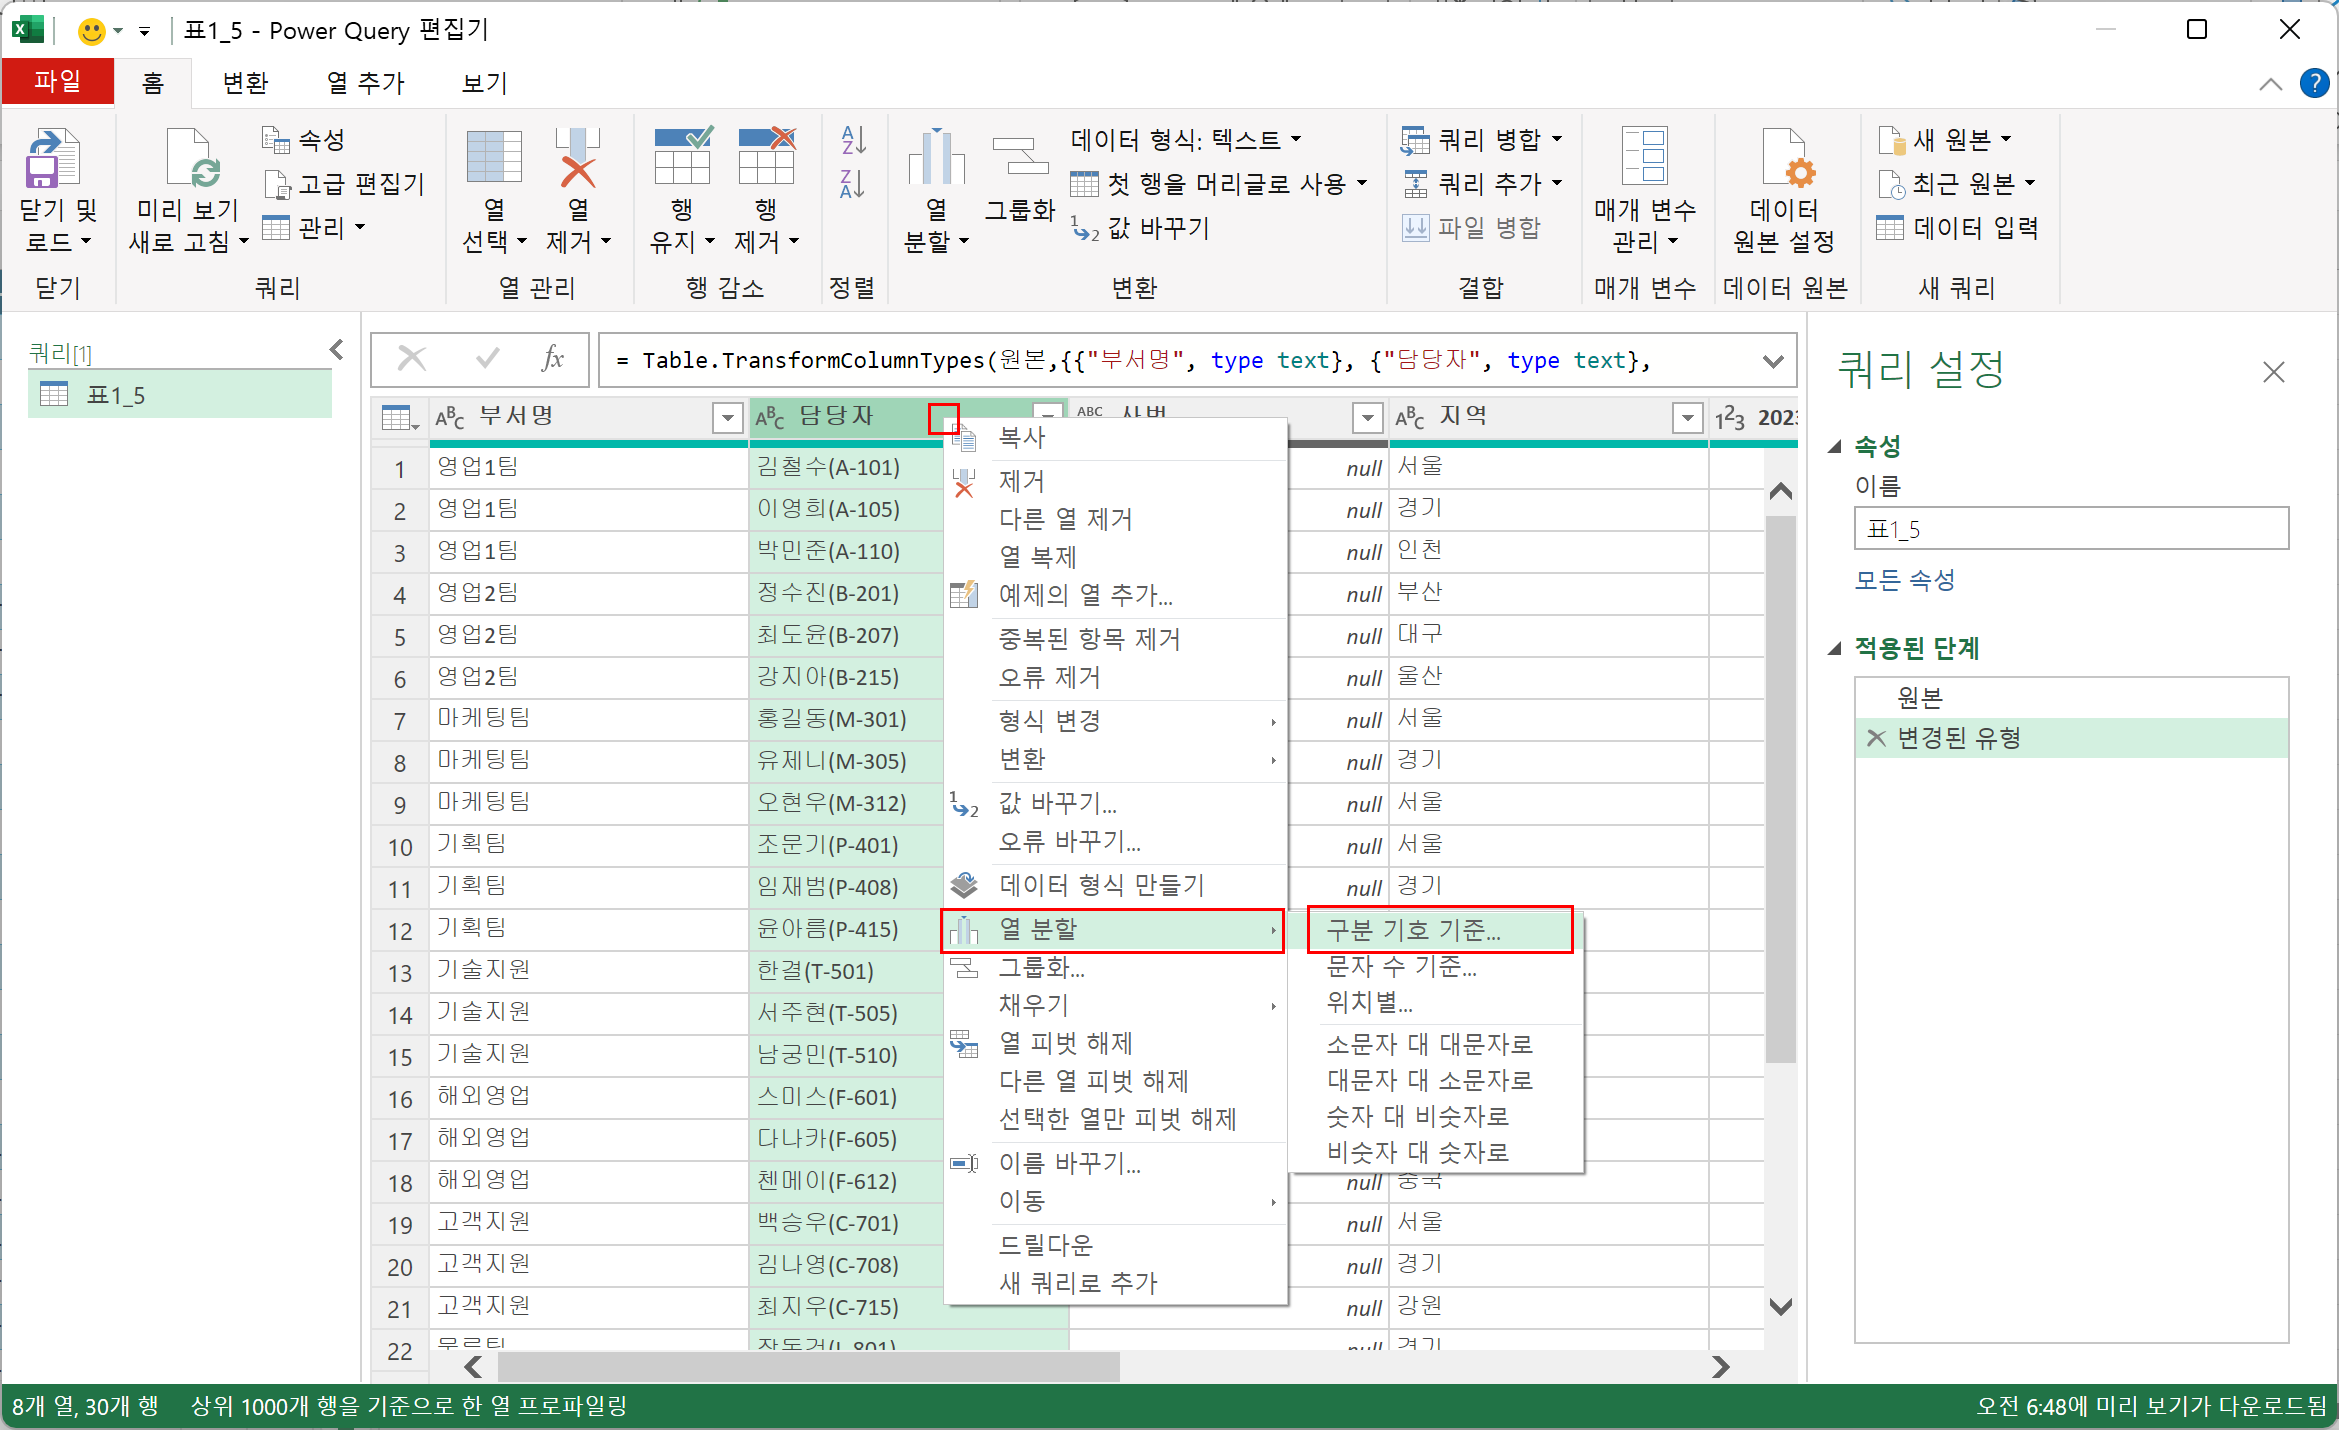
Task: Click the 지역 column ABC type icon
Action: [x=1410, y=418]
